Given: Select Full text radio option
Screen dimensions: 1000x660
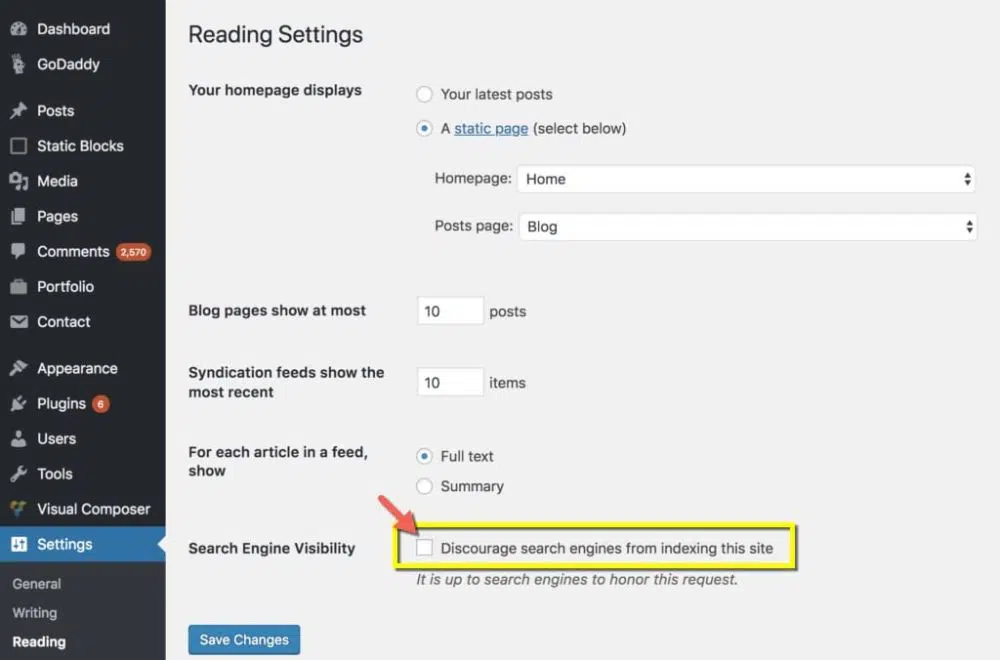Looking at the screenshot, I should (424, 456).
